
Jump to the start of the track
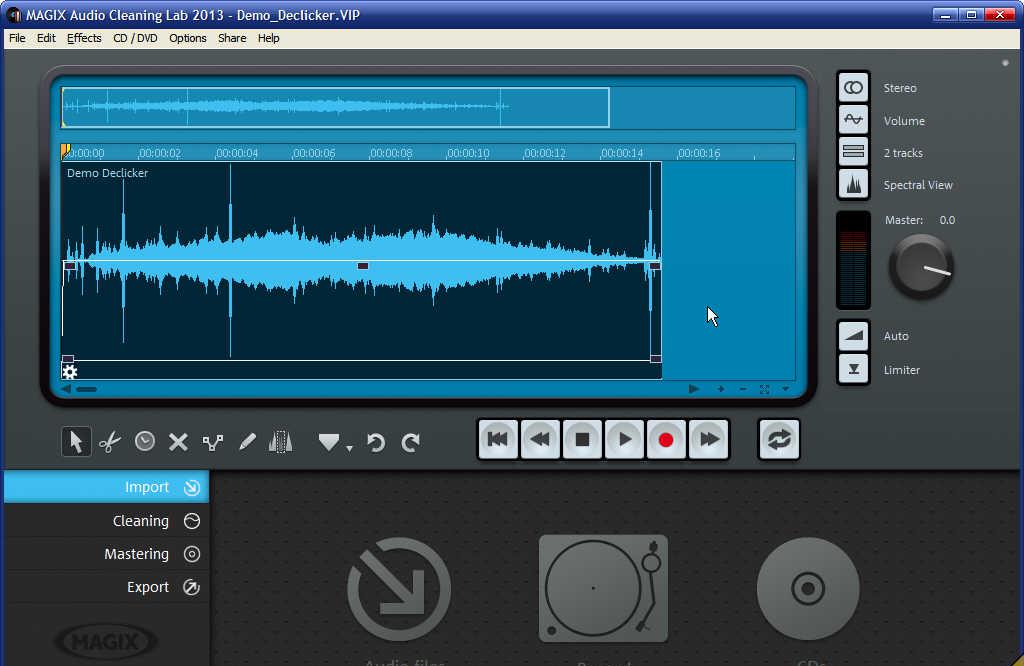coord(498,439)
